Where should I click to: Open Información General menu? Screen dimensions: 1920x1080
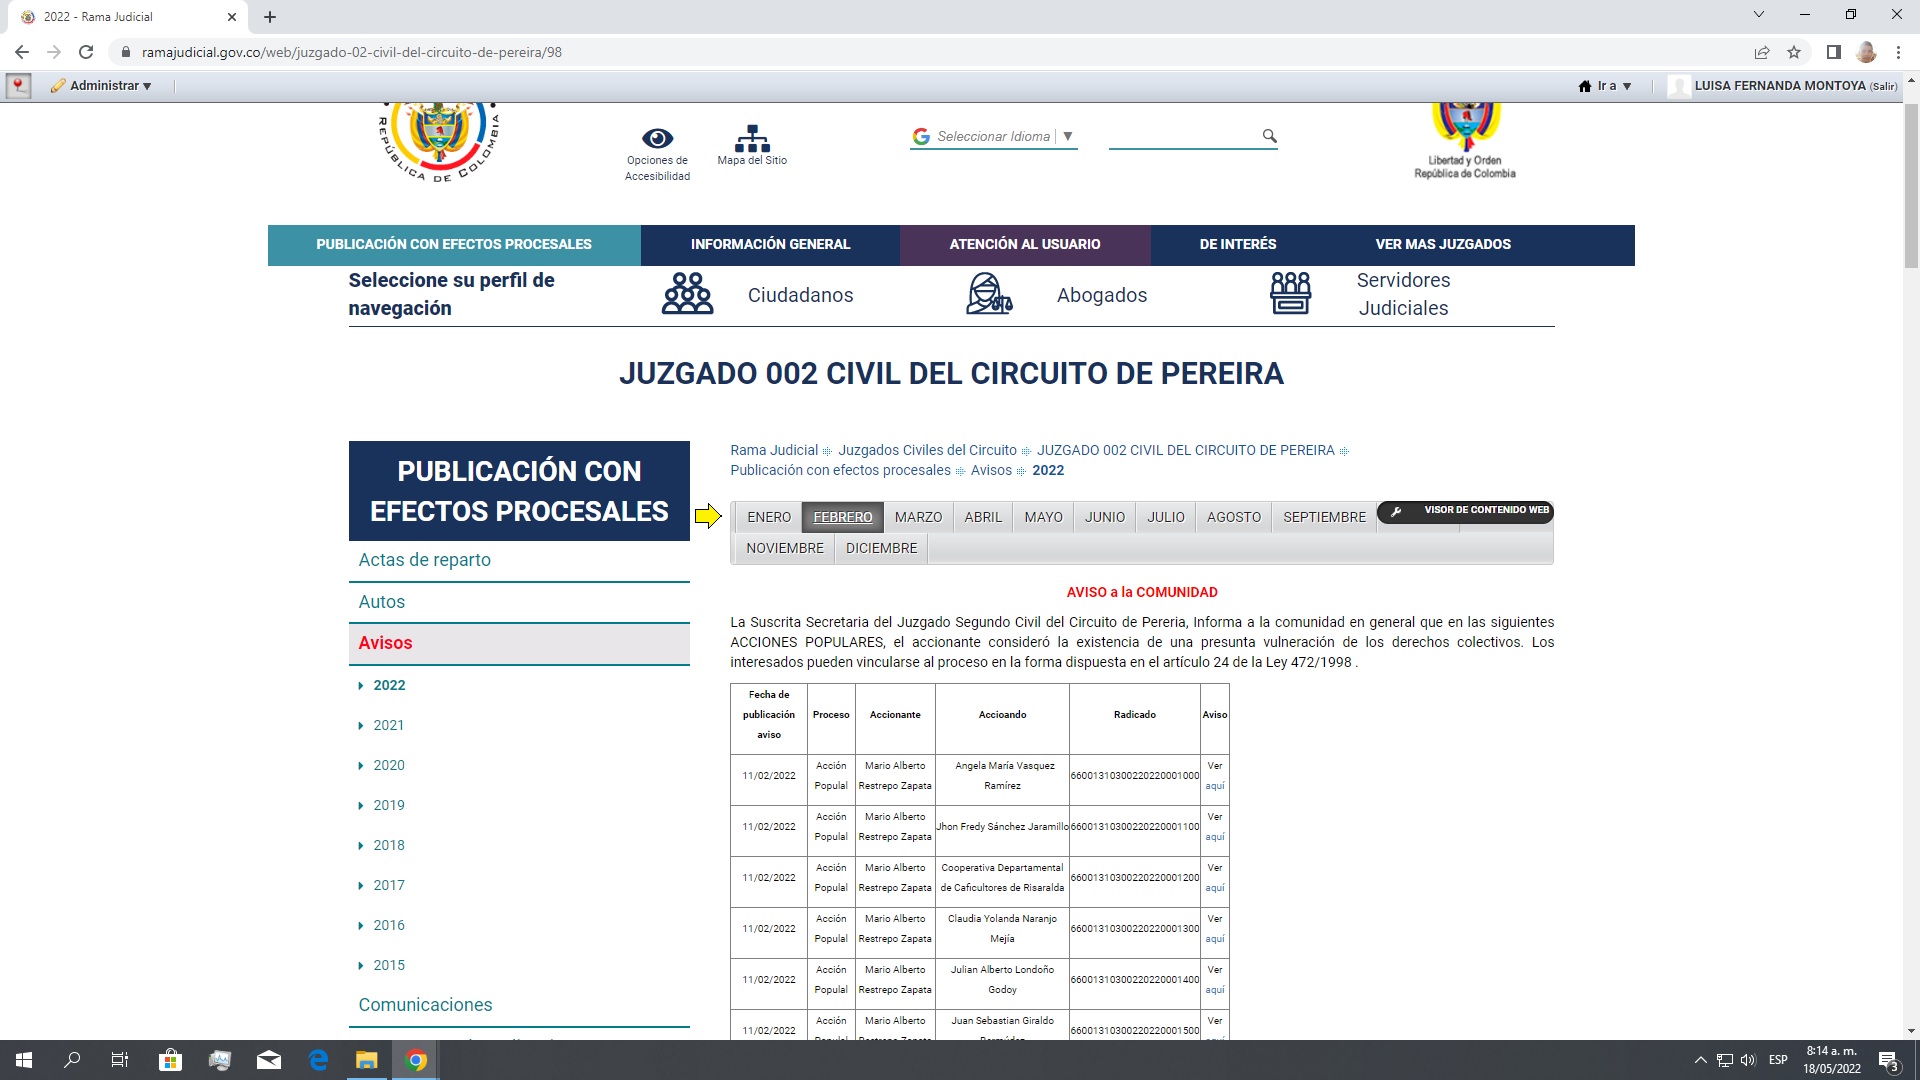click(770, 244)
